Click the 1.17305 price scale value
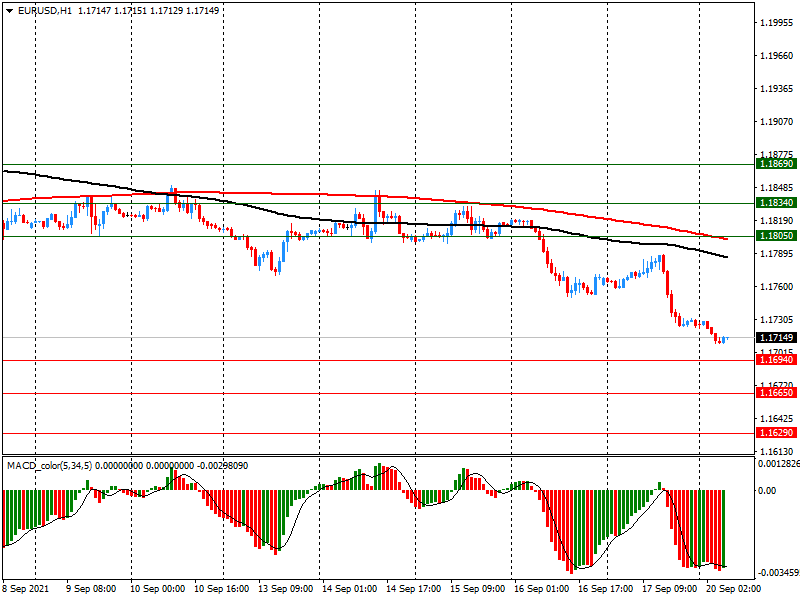 tap(777, 320)
